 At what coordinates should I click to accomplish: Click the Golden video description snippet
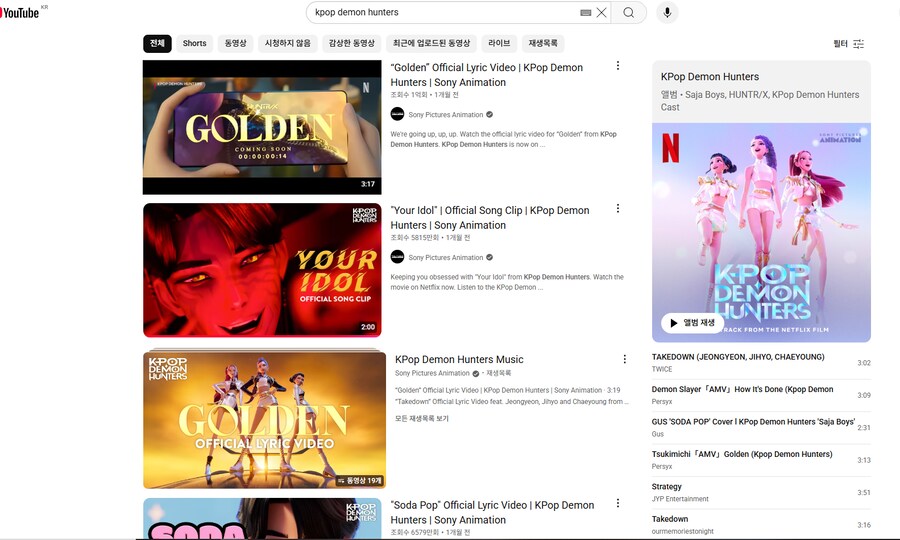click(x=503, y=139)
